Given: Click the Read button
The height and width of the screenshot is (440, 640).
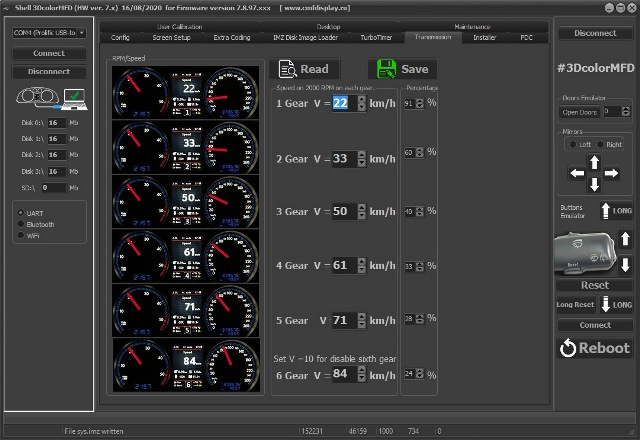Looking at the screenshot, I should coord(304,69).
